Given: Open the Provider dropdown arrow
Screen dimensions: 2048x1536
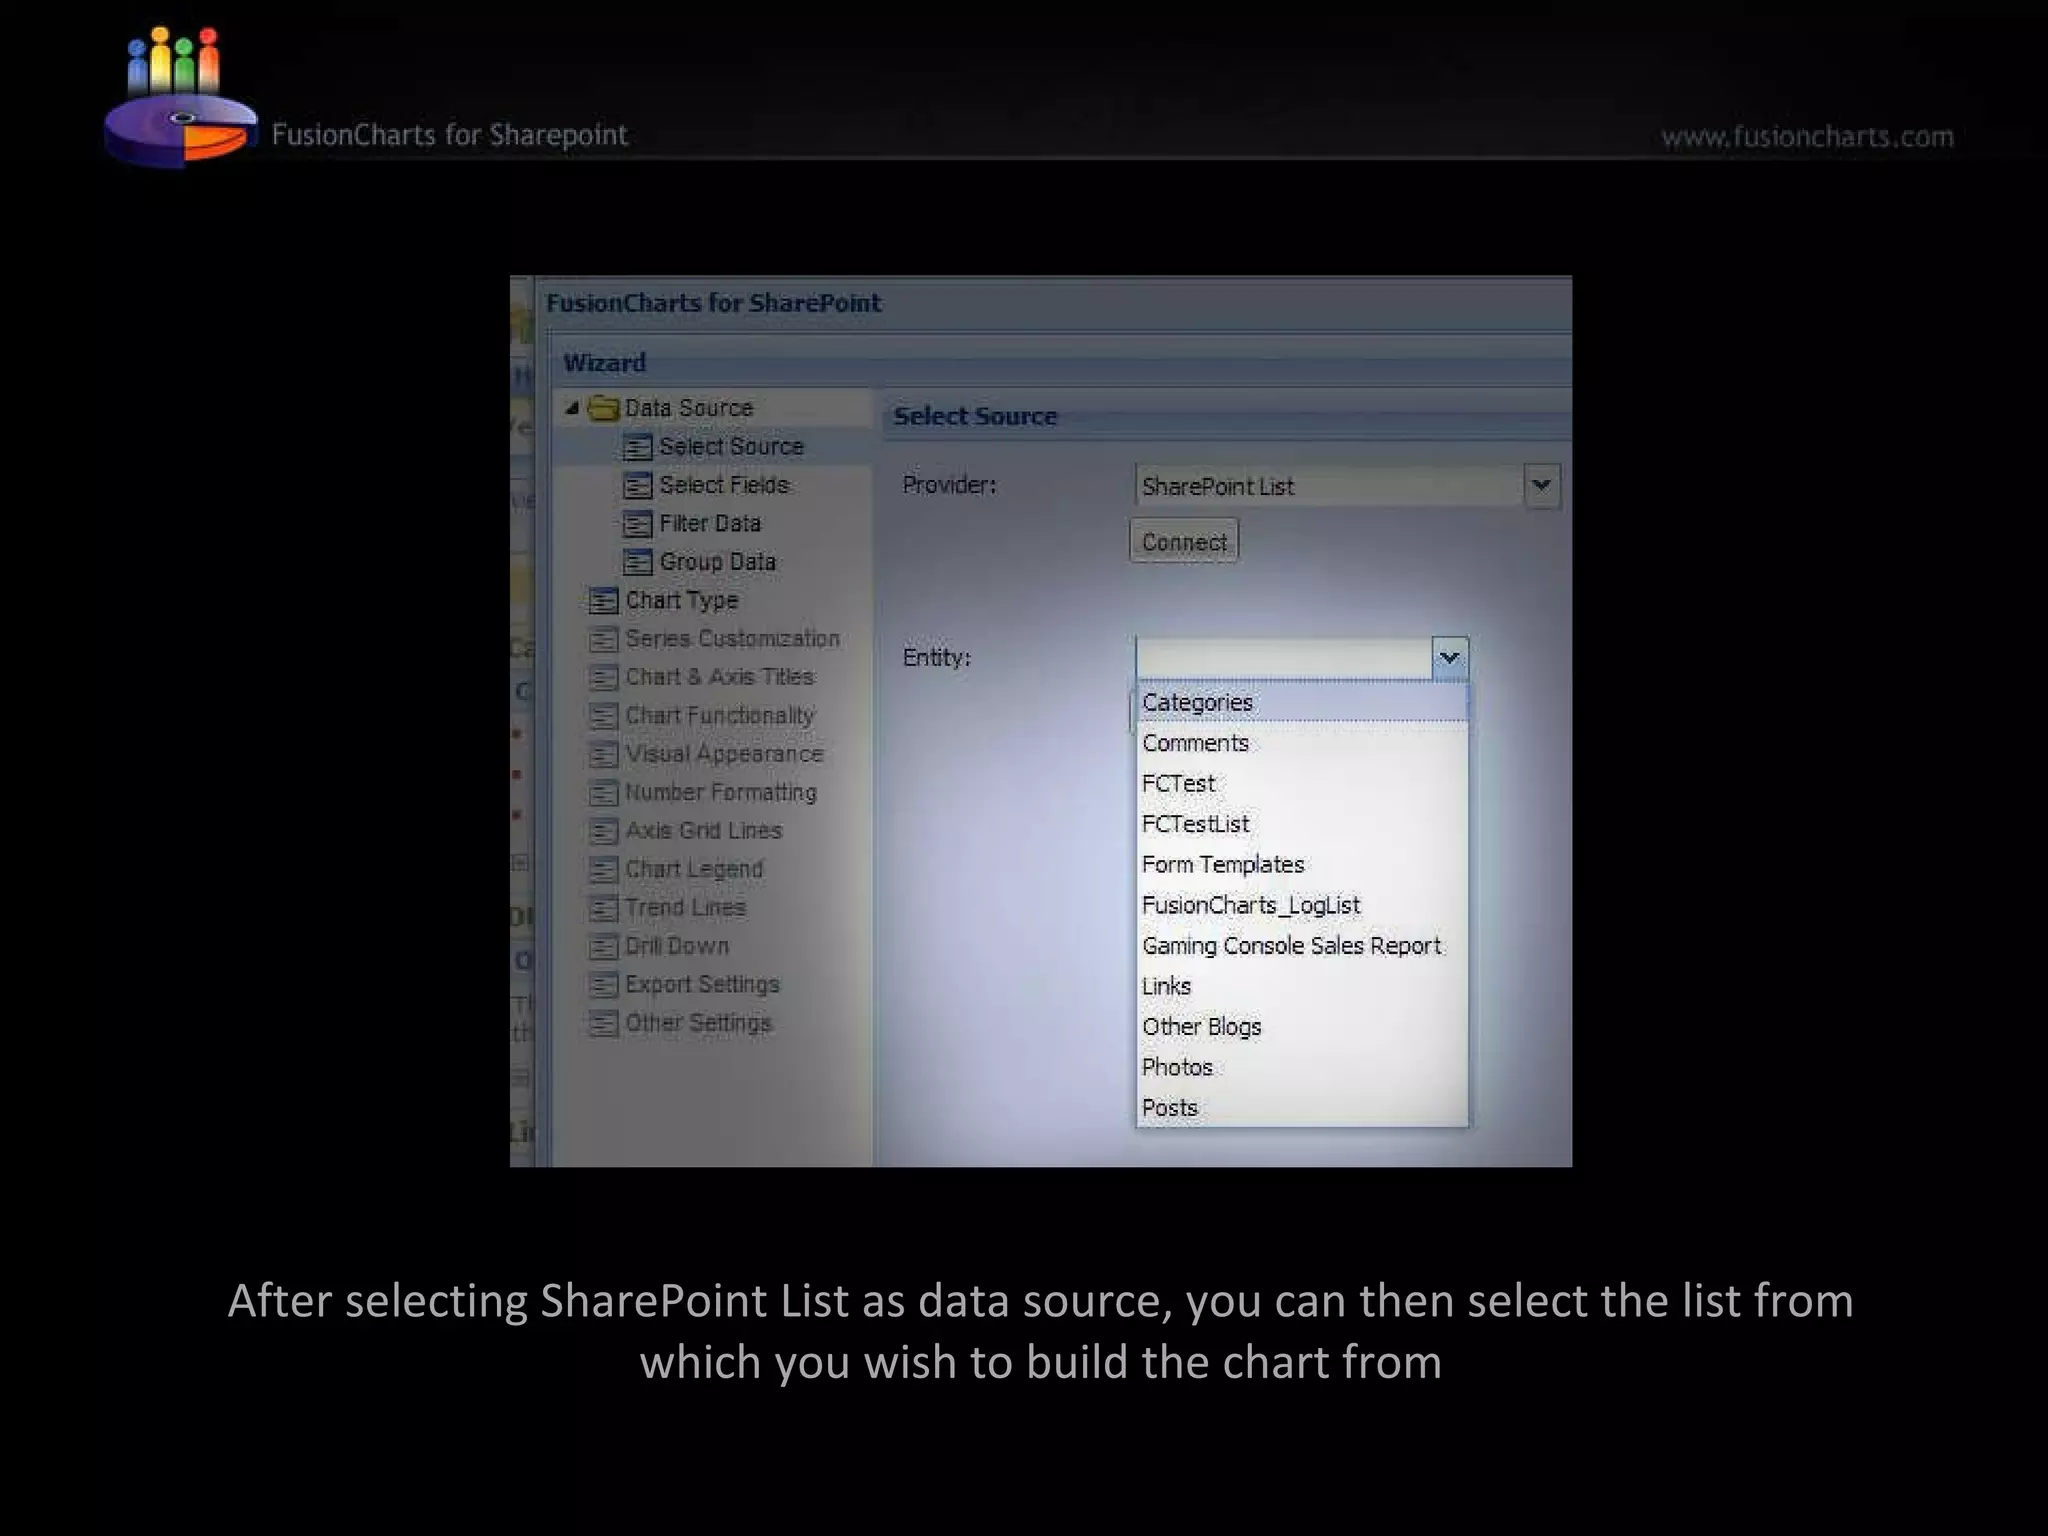Looking at the screenshot, I should coord(1542,485).
